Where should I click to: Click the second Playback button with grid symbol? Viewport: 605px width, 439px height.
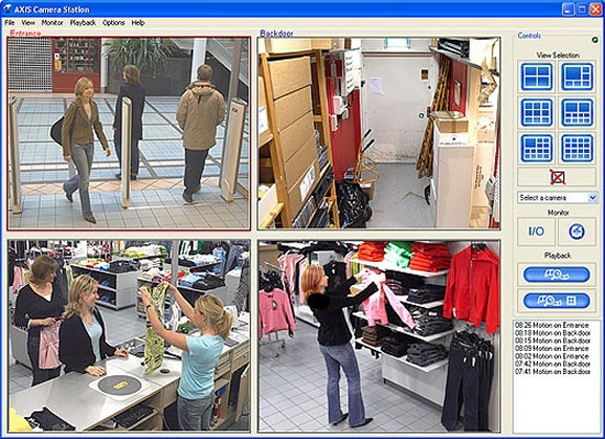click(557, 300)
